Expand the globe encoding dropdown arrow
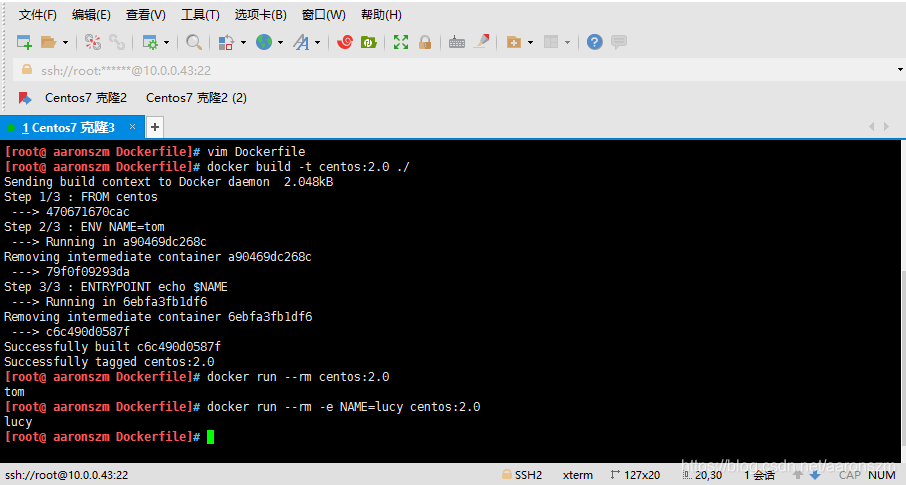Screen dimensions: 906x485 281,42
